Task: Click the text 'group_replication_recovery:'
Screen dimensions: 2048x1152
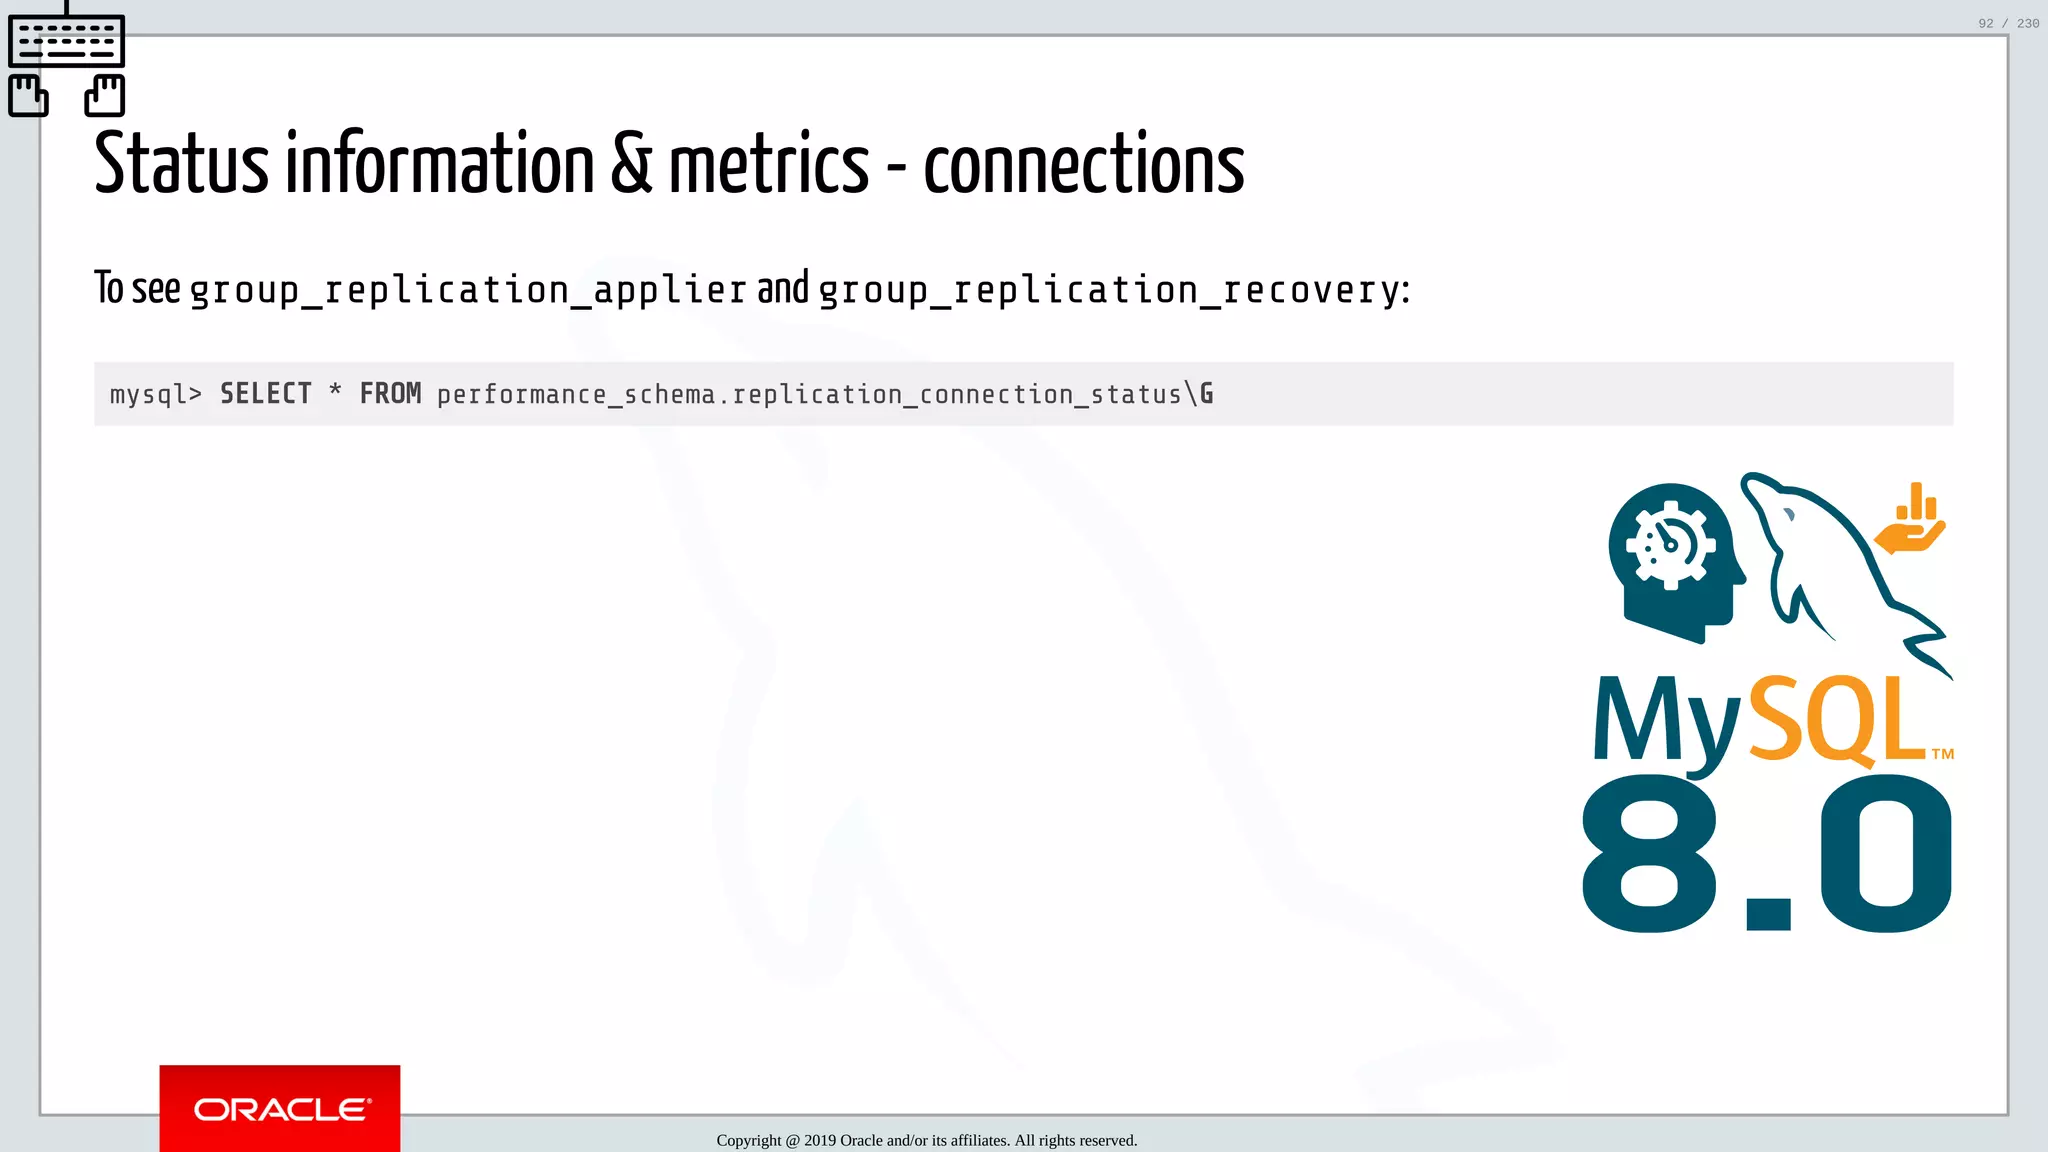Action: click(1114, 290)
